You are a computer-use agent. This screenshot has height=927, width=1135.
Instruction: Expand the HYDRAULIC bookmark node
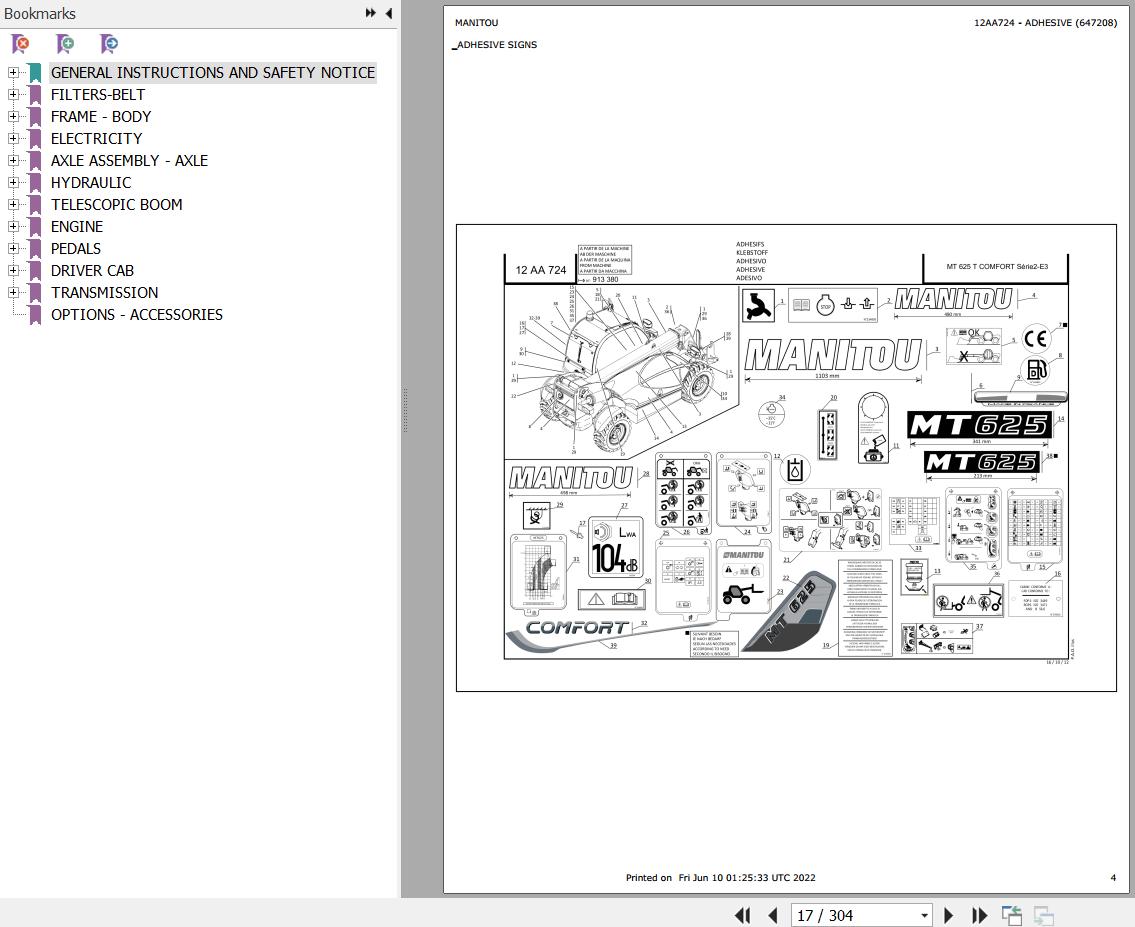pos(13,182)
